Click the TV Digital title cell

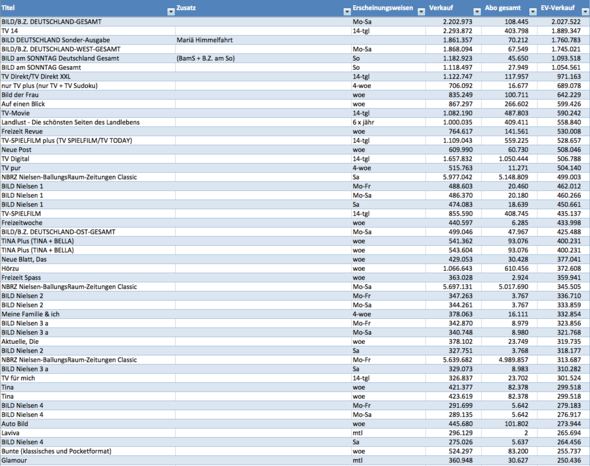tap(88, 159)
